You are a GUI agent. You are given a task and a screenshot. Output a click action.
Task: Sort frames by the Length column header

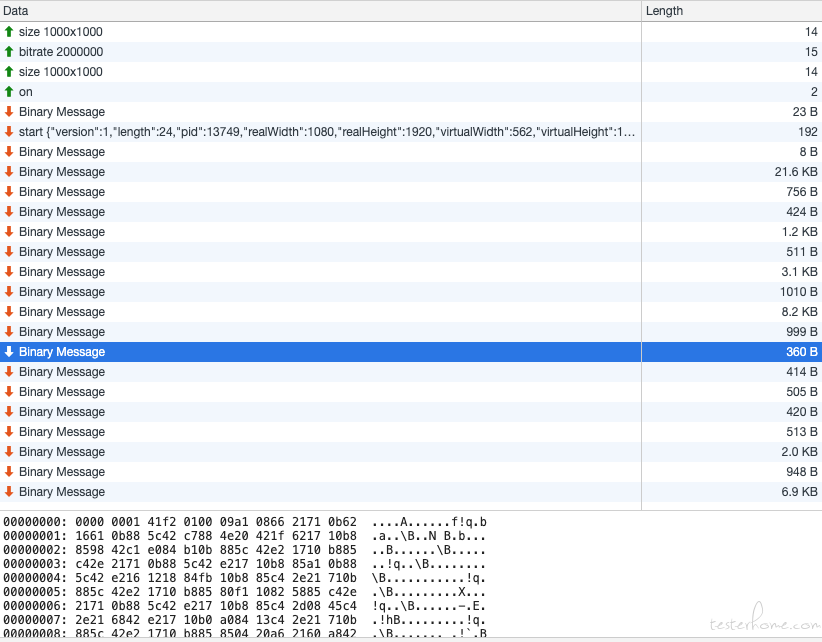tap(732, 10)
